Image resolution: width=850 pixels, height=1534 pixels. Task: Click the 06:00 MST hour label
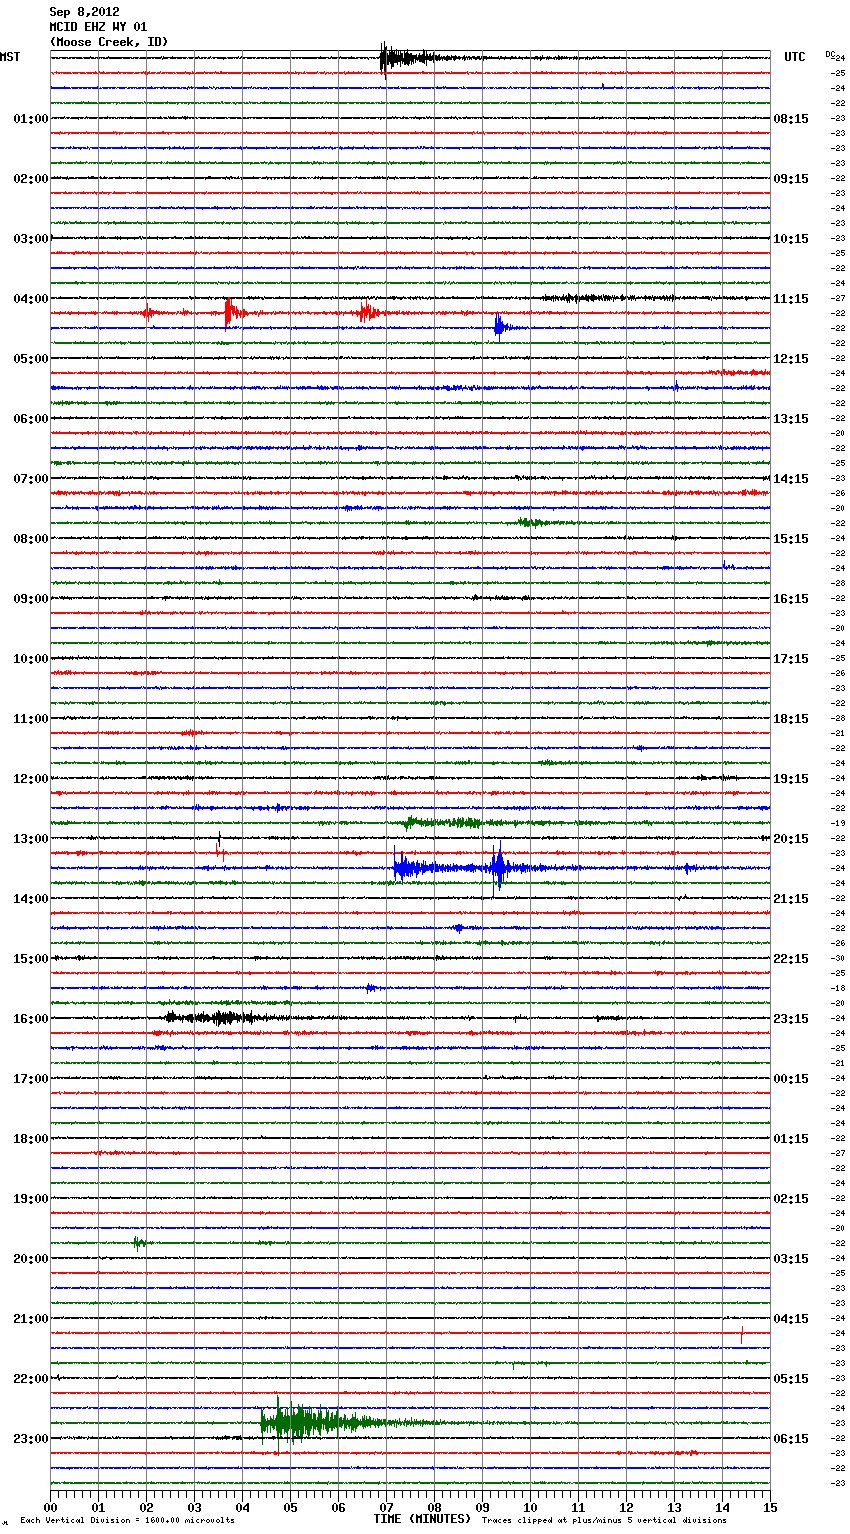(x=30, y=419)
